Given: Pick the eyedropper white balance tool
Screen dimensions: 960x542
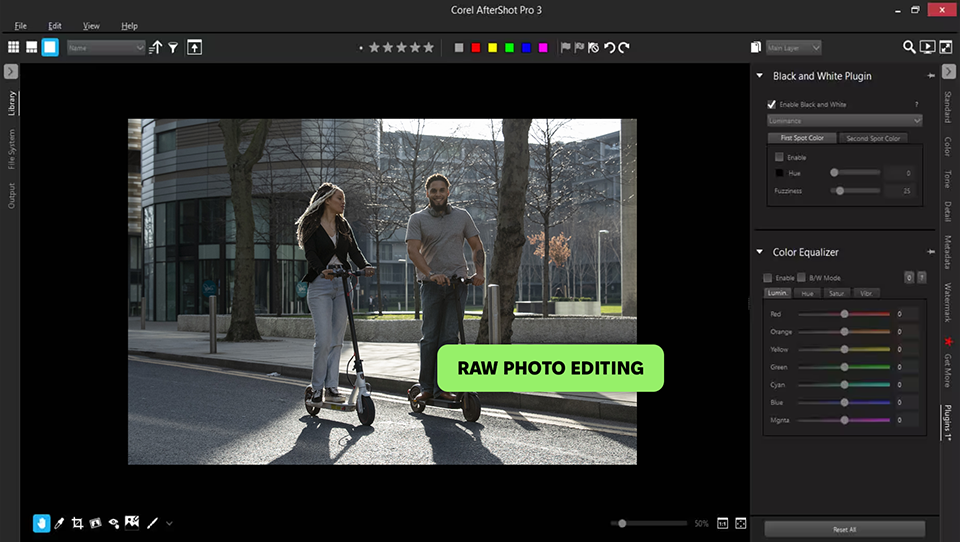Looking at the screenshot, I should click(59, 522).
